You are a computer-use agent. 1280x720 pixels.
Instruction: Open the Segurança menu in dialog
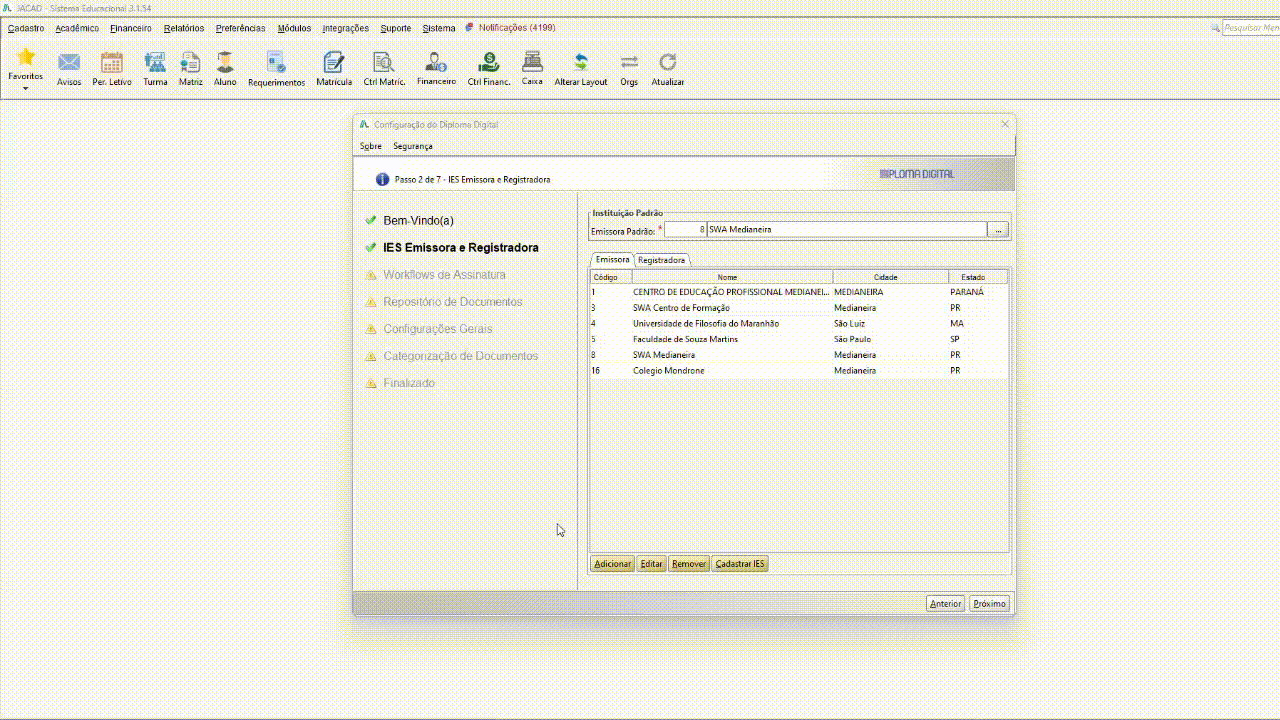[x=413, y=146]
